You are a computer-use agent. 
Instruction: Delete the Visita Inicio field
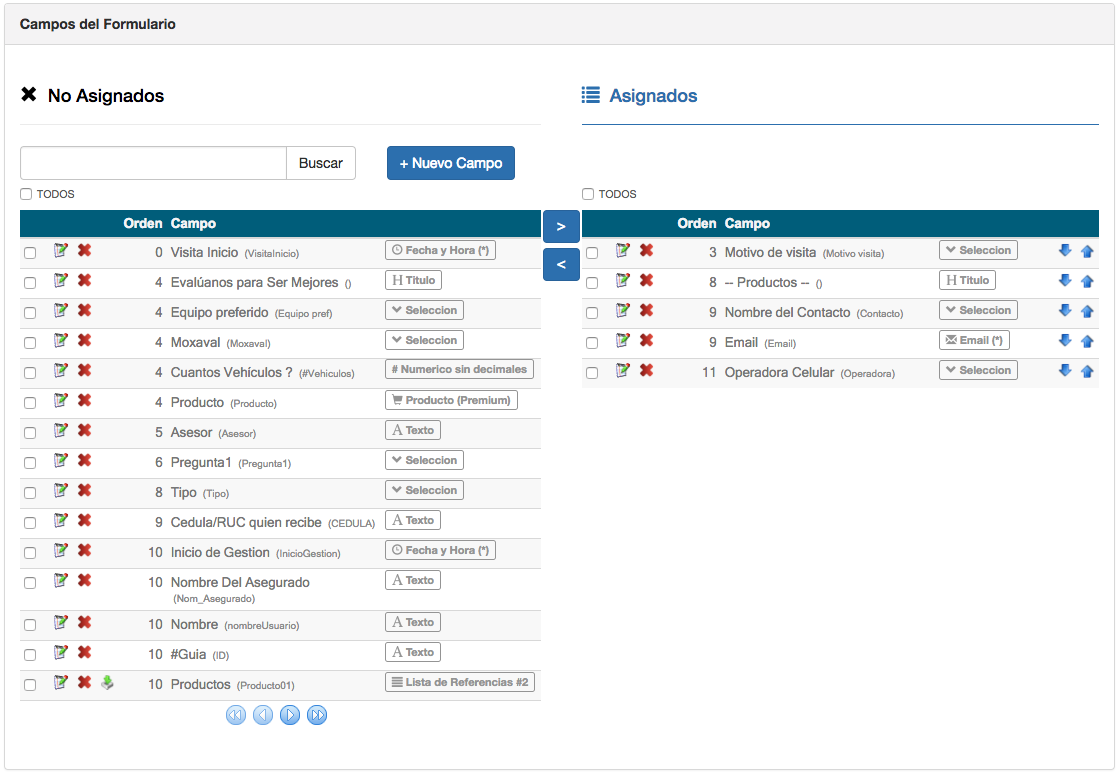click(84, 250)
